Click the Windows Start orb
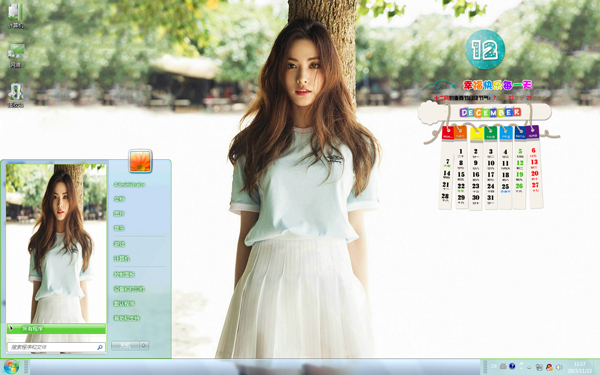Image resolution: width=600 pixels, height=375 pixels. click(11, 367)
